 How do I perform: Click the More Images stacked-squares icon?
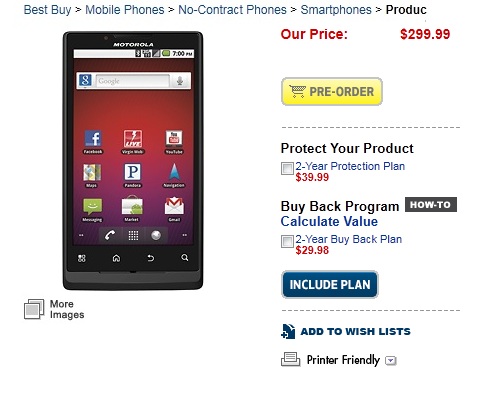(x=34, y=309)
